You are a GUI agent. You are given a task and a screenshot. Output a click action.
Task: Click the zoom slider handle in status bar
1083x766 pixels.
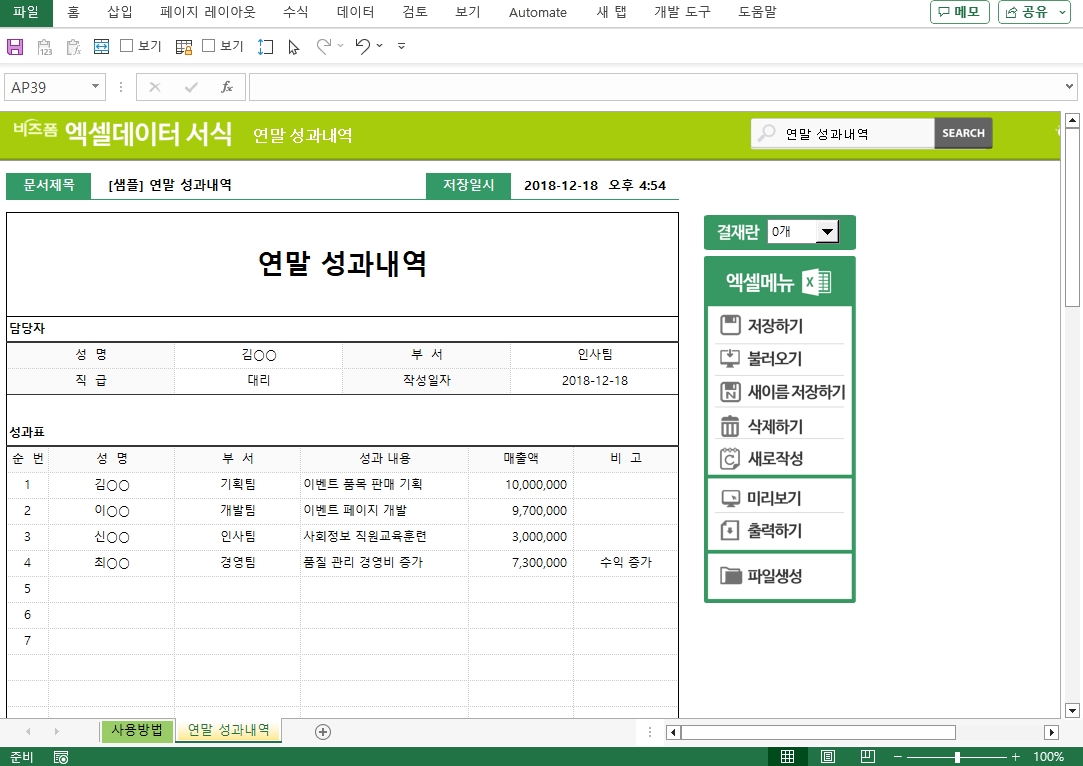pos(957,757)
